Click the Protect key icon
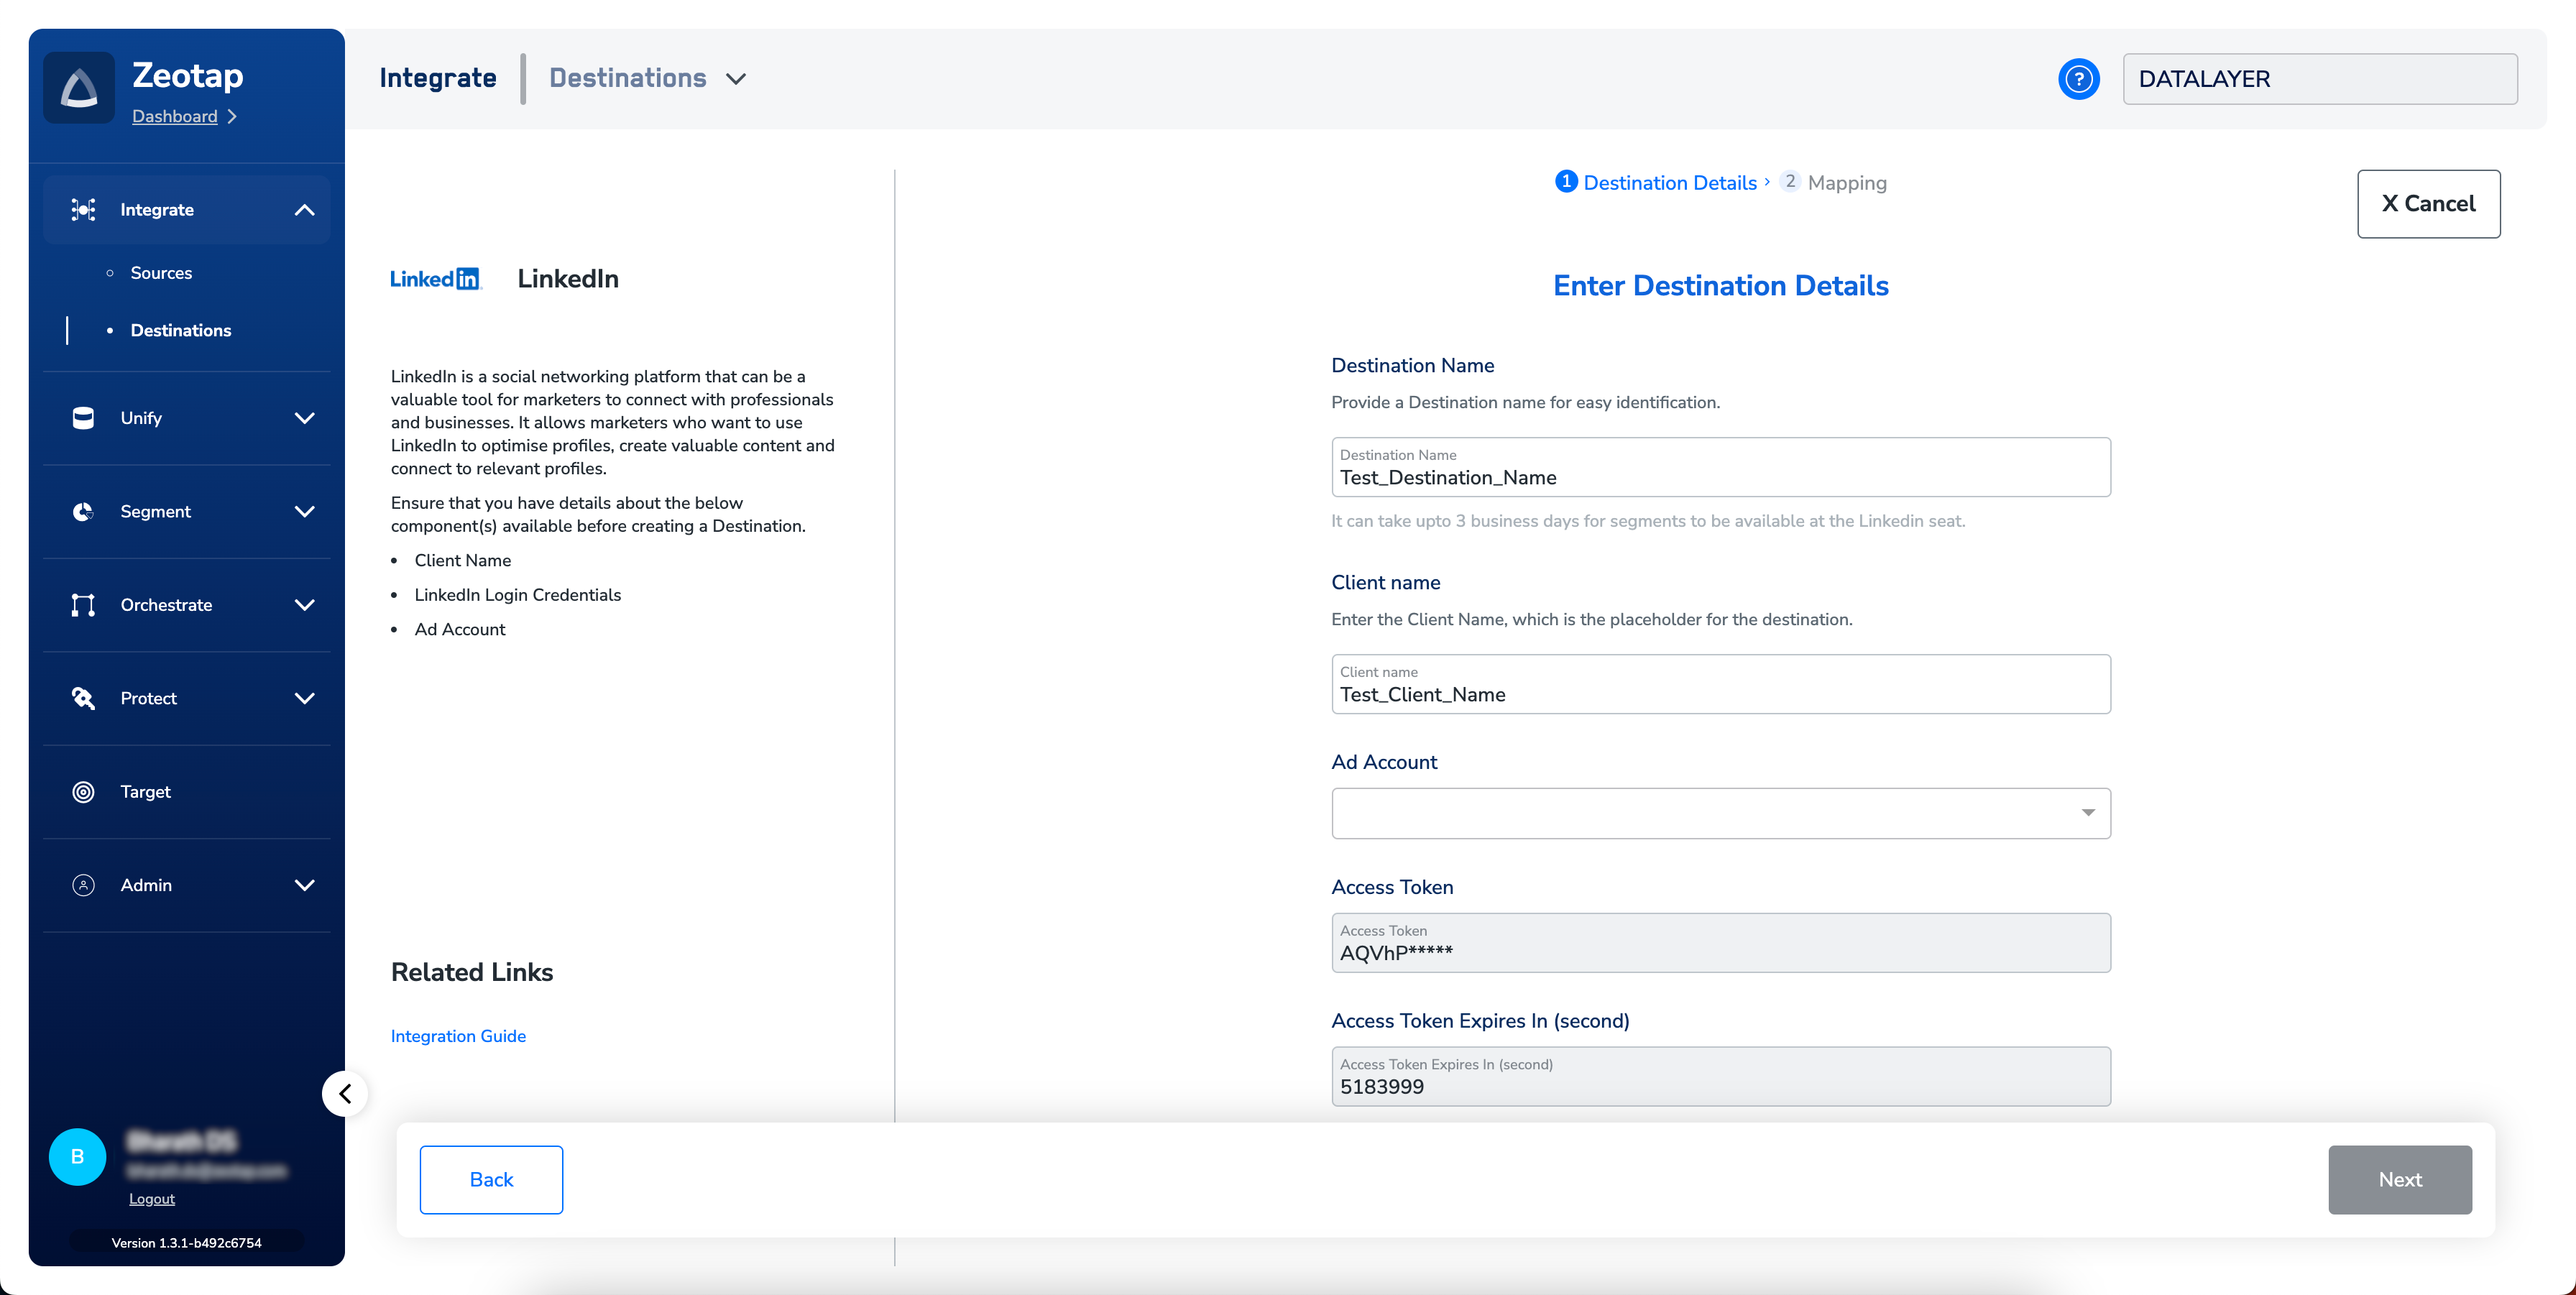 pos(83,698)
